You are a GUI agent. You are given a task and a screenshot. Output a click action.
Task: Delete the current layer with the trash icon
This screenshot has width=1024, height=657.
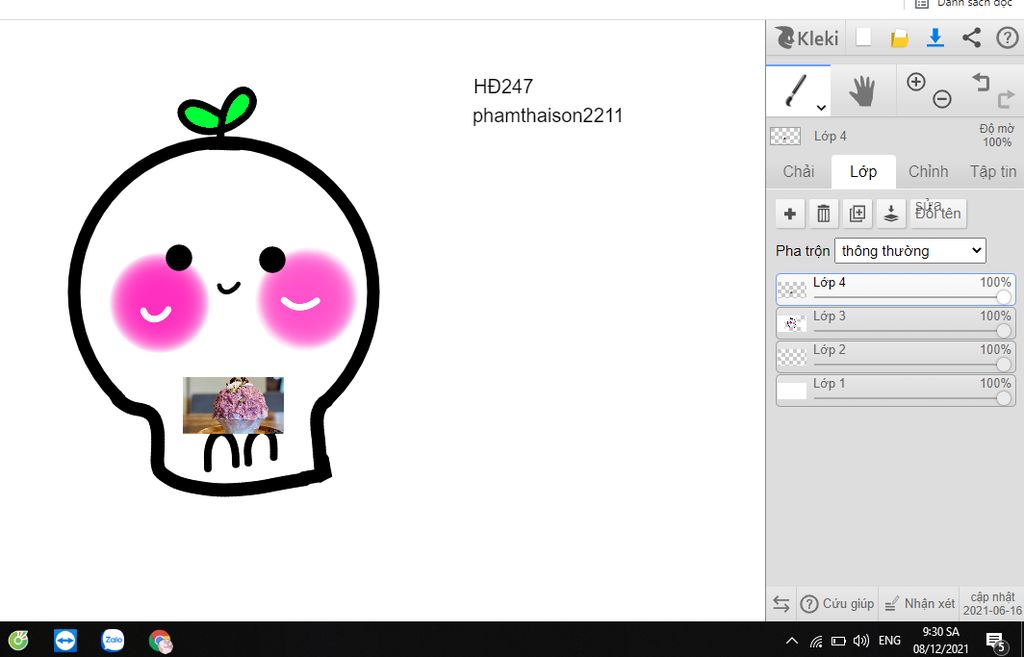tap(824, 214)
